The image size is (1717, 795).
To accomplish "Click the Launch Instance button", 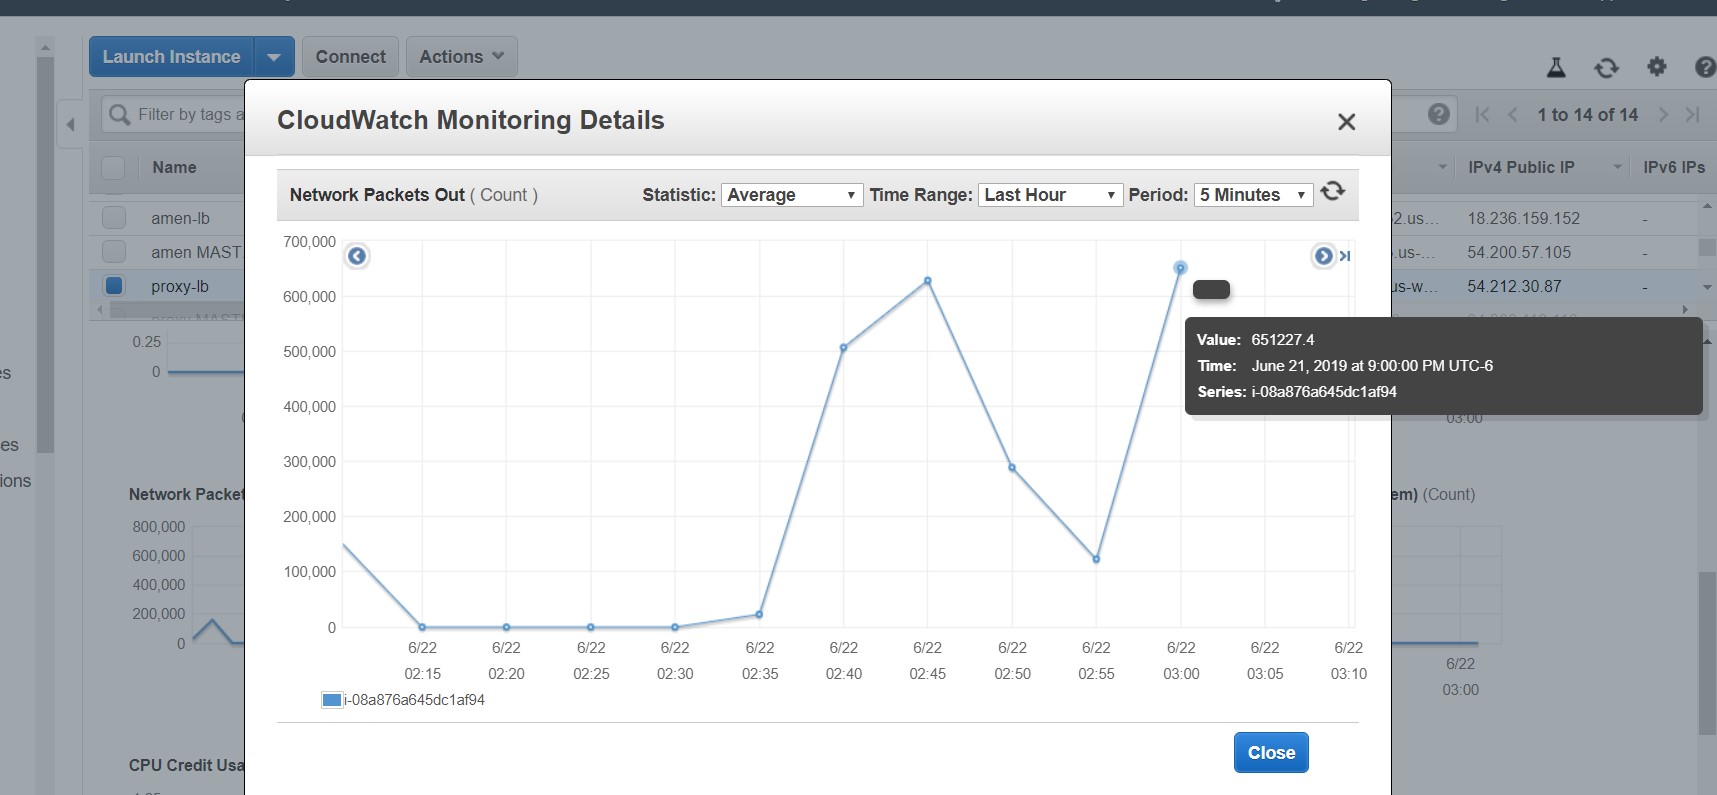I will (x=172, y=57).
